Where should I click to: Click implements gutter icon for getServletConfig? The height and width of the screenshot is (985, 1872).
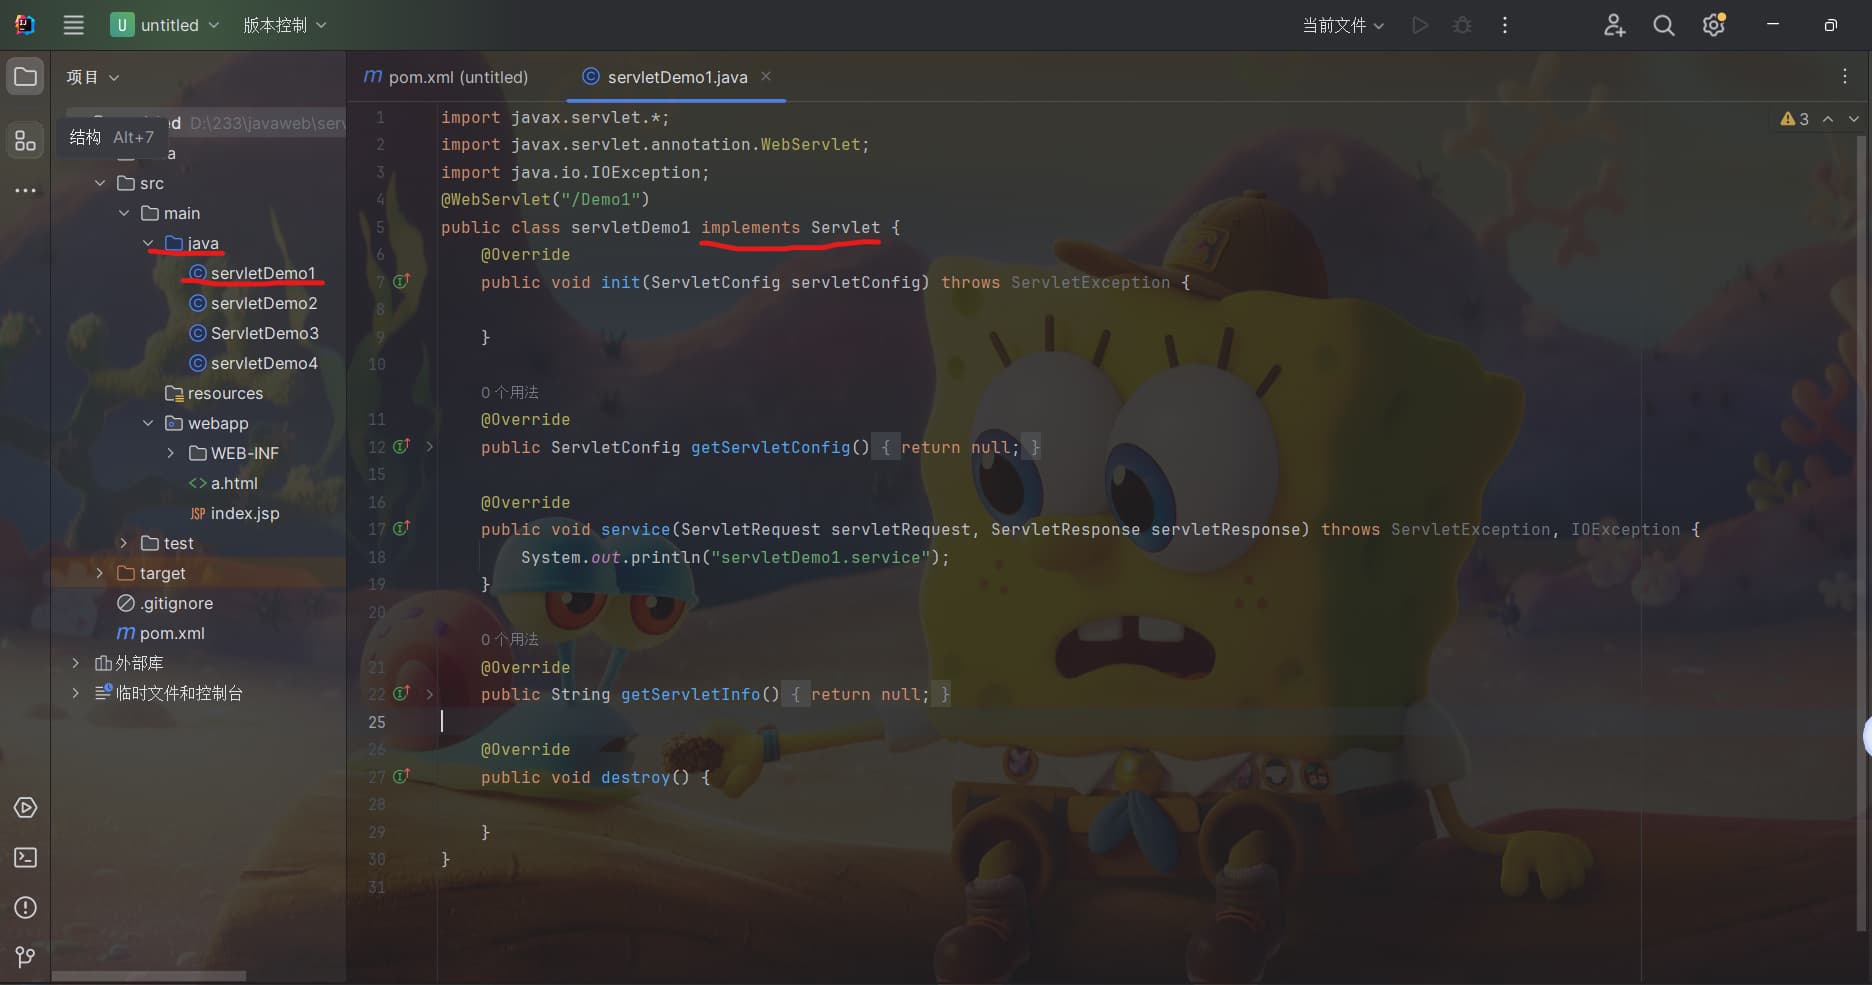[x=401, y=447]
